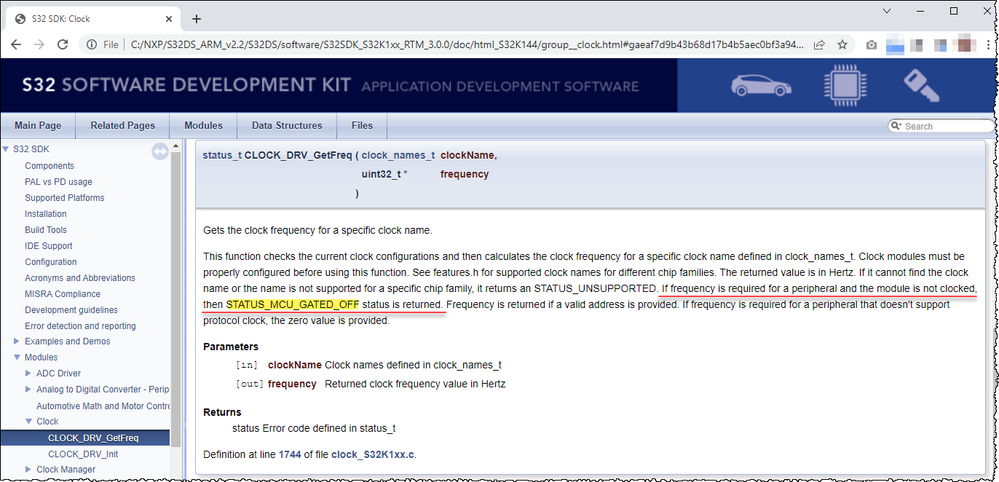Expand the Clock Manager node
Screen dimensions: 999x482
pyautogui.click(x=28, y=469)
